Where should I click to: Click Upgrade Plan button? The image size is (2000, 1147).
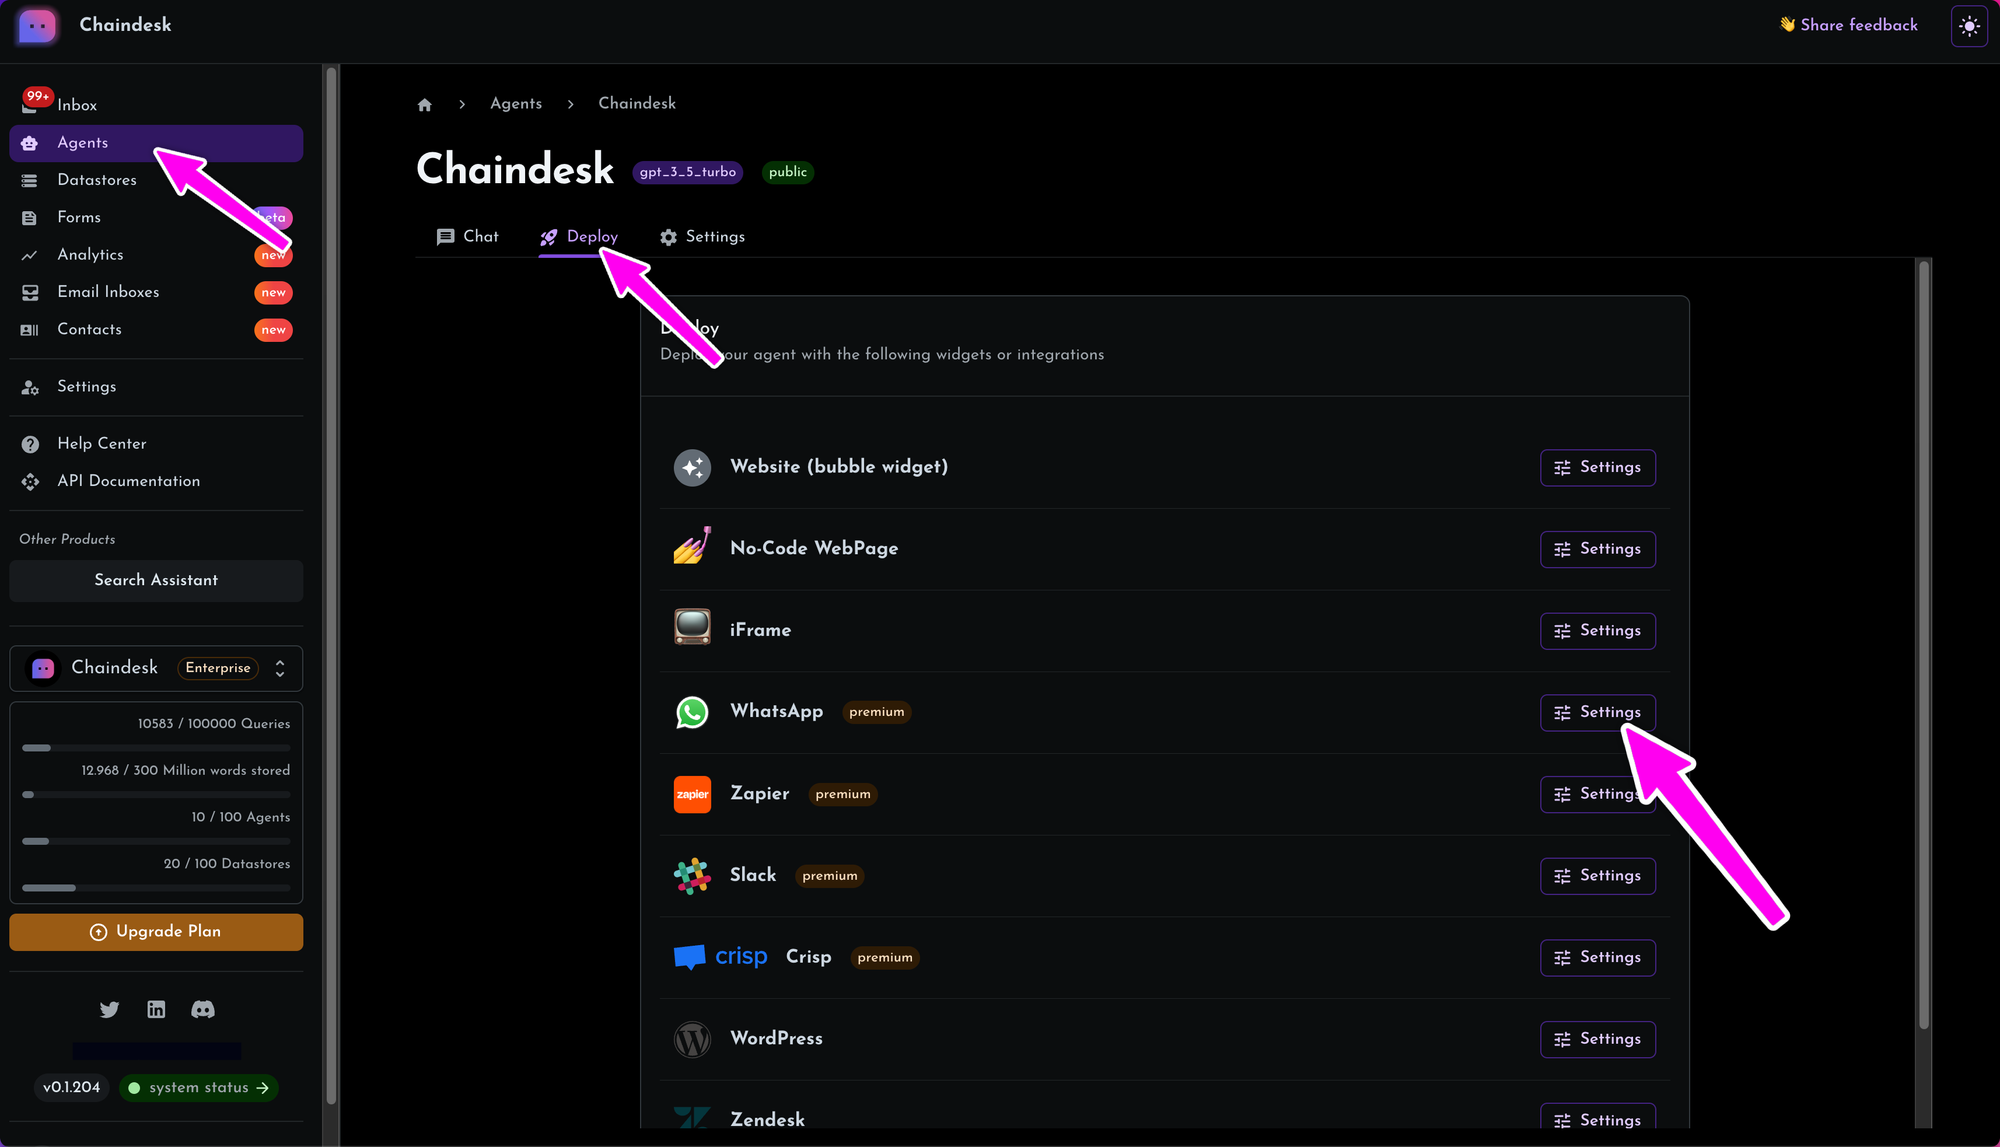coord(155,931)
